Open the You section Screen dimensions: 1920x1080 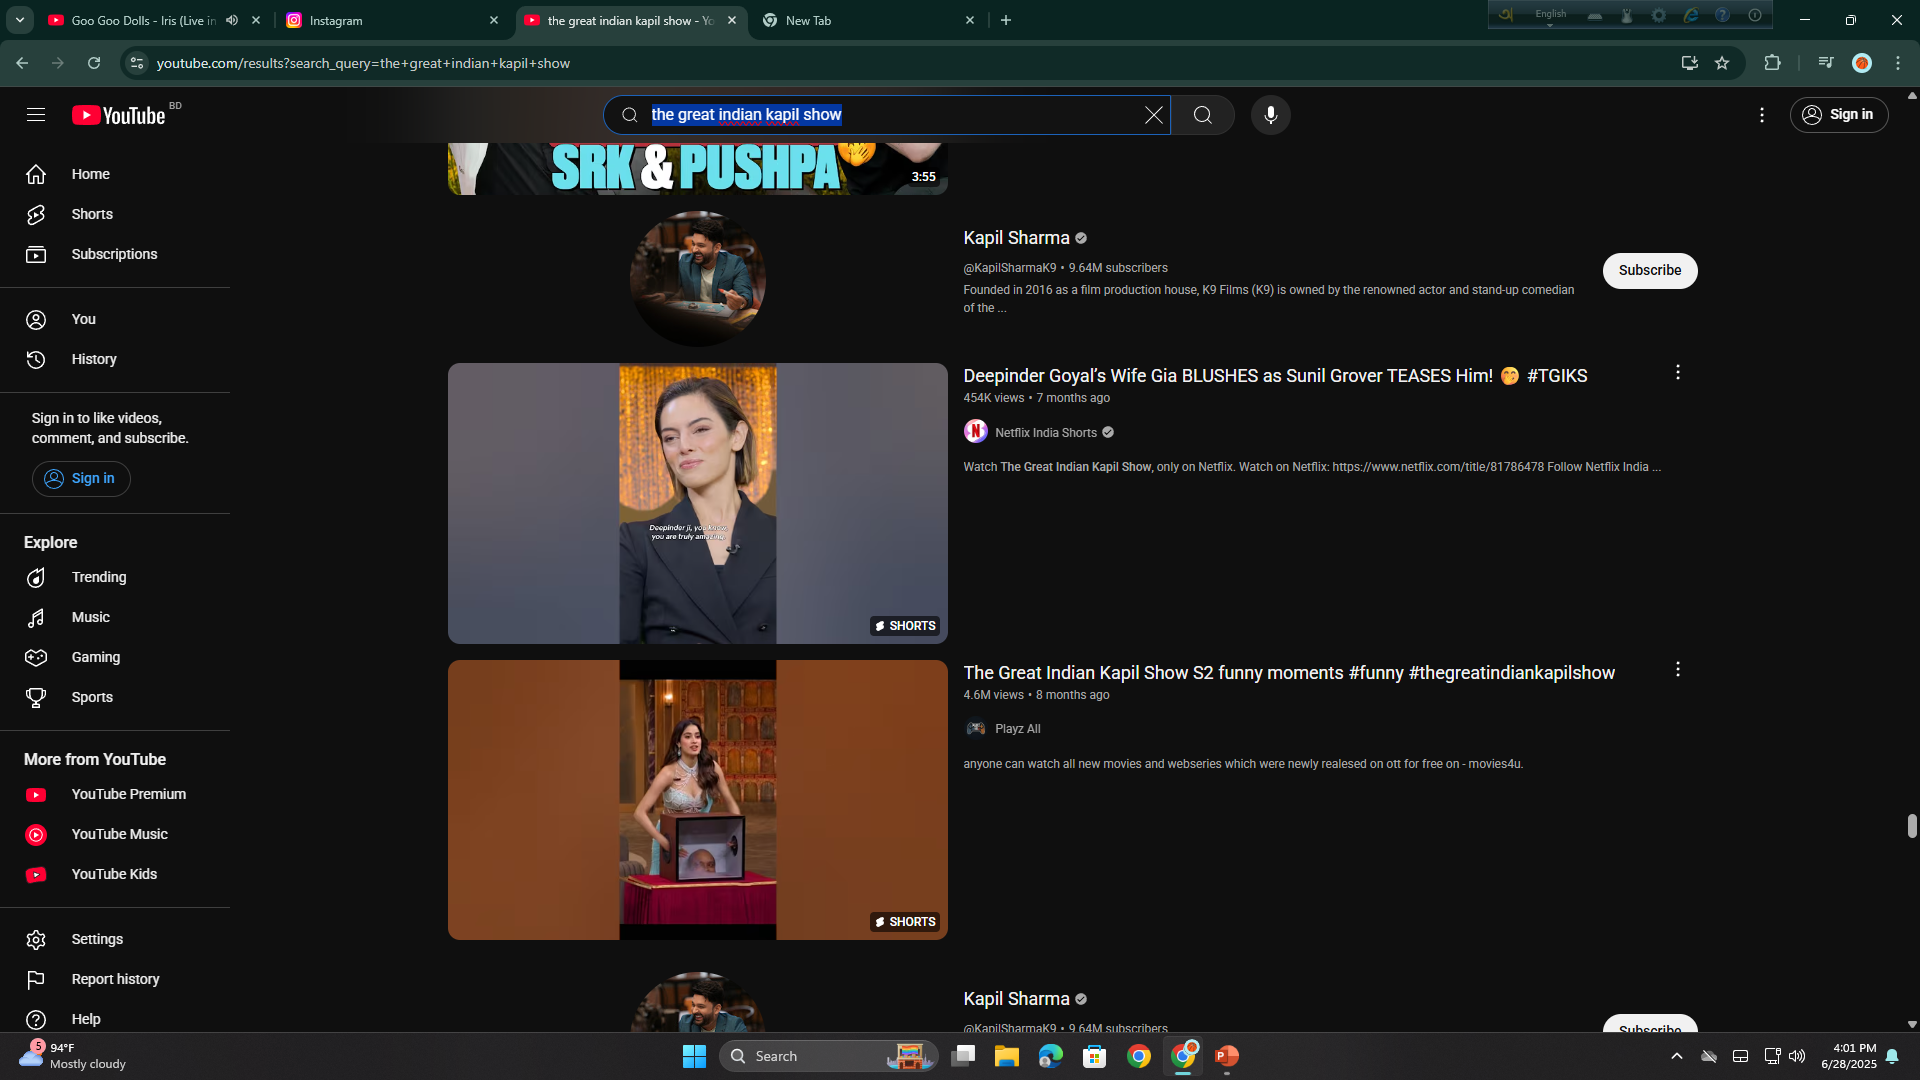tap(115, 319)
